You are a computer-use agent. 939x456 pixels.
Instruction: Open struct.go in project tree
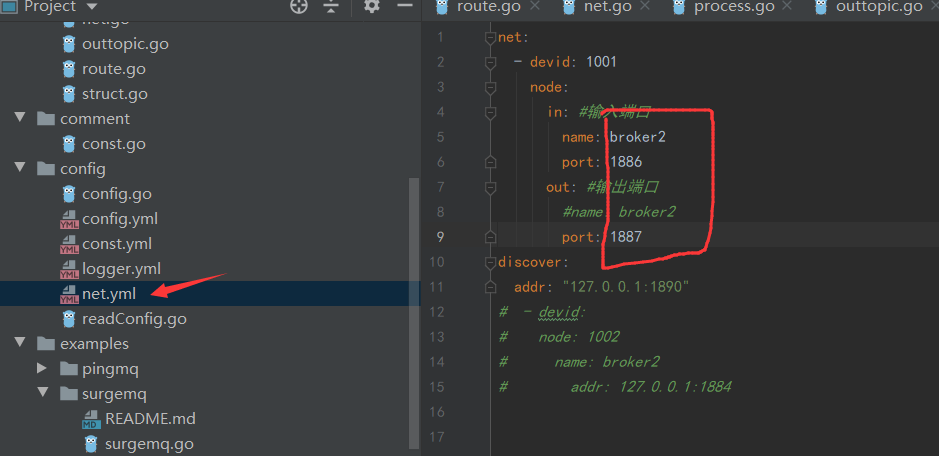pyautogui.click(x=114, y=94)
